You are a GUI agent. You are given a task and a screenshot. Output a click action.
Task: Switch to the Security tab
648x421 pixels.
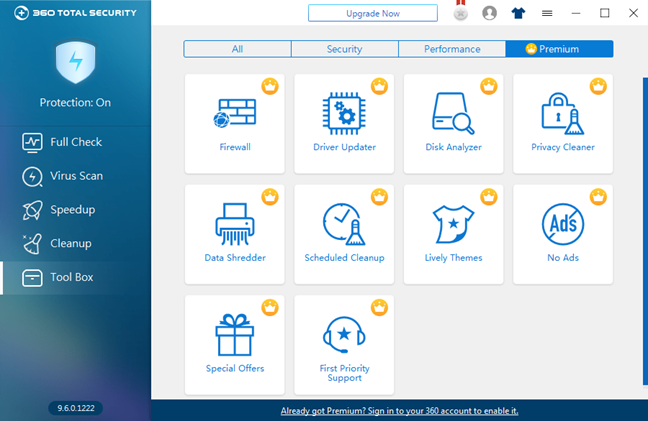pyautogui.click(x=345, y=49)
